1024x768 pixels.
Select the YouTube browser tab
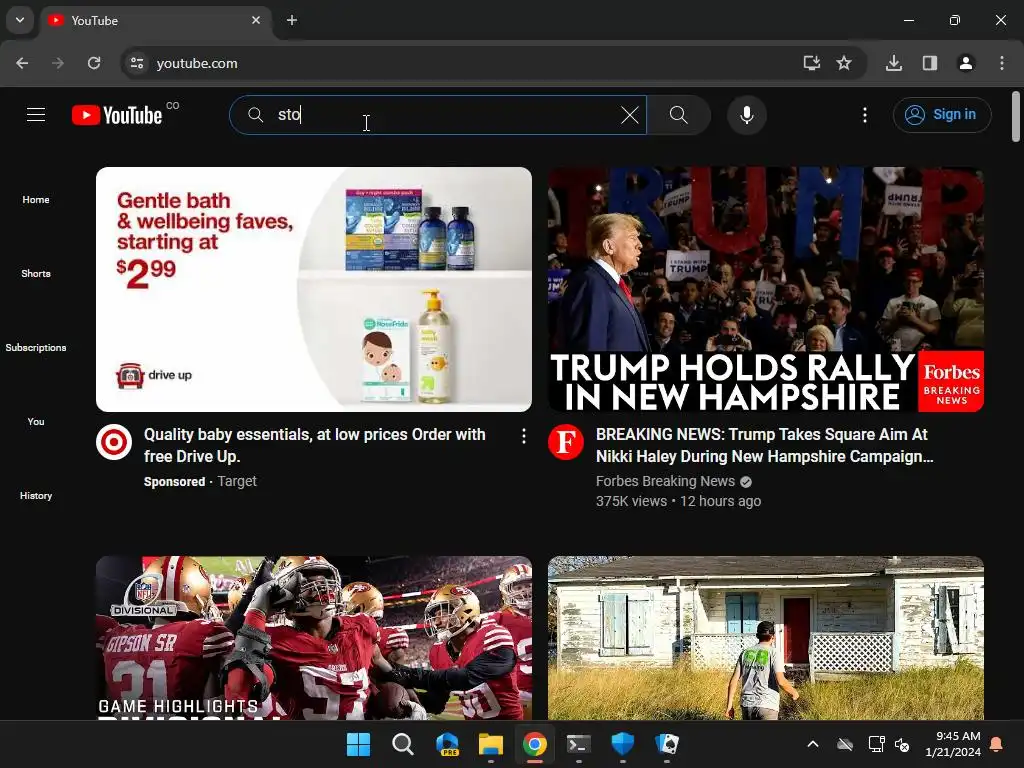pyautogui.click(x=154, y=21)
